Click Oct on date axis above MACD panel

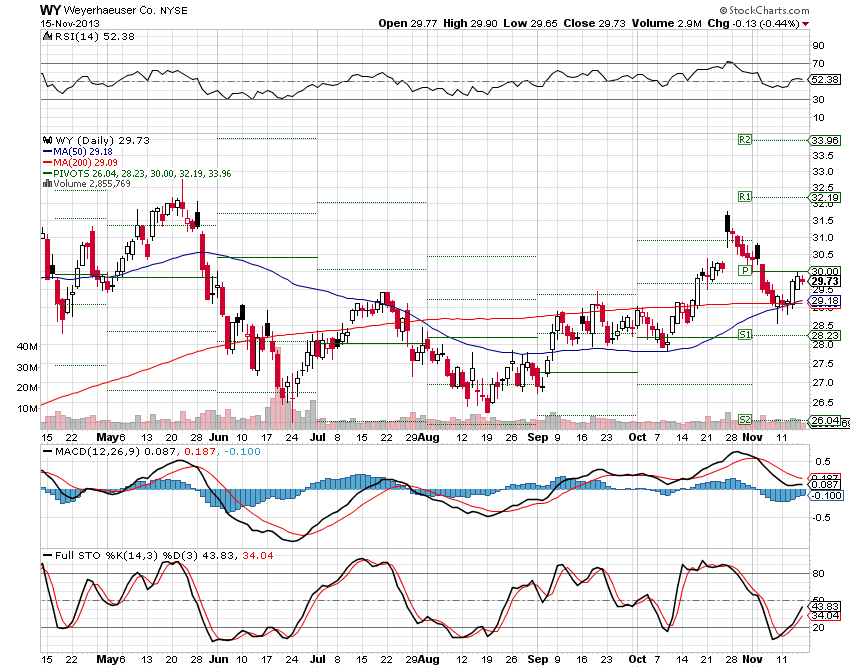coord(638,437)
